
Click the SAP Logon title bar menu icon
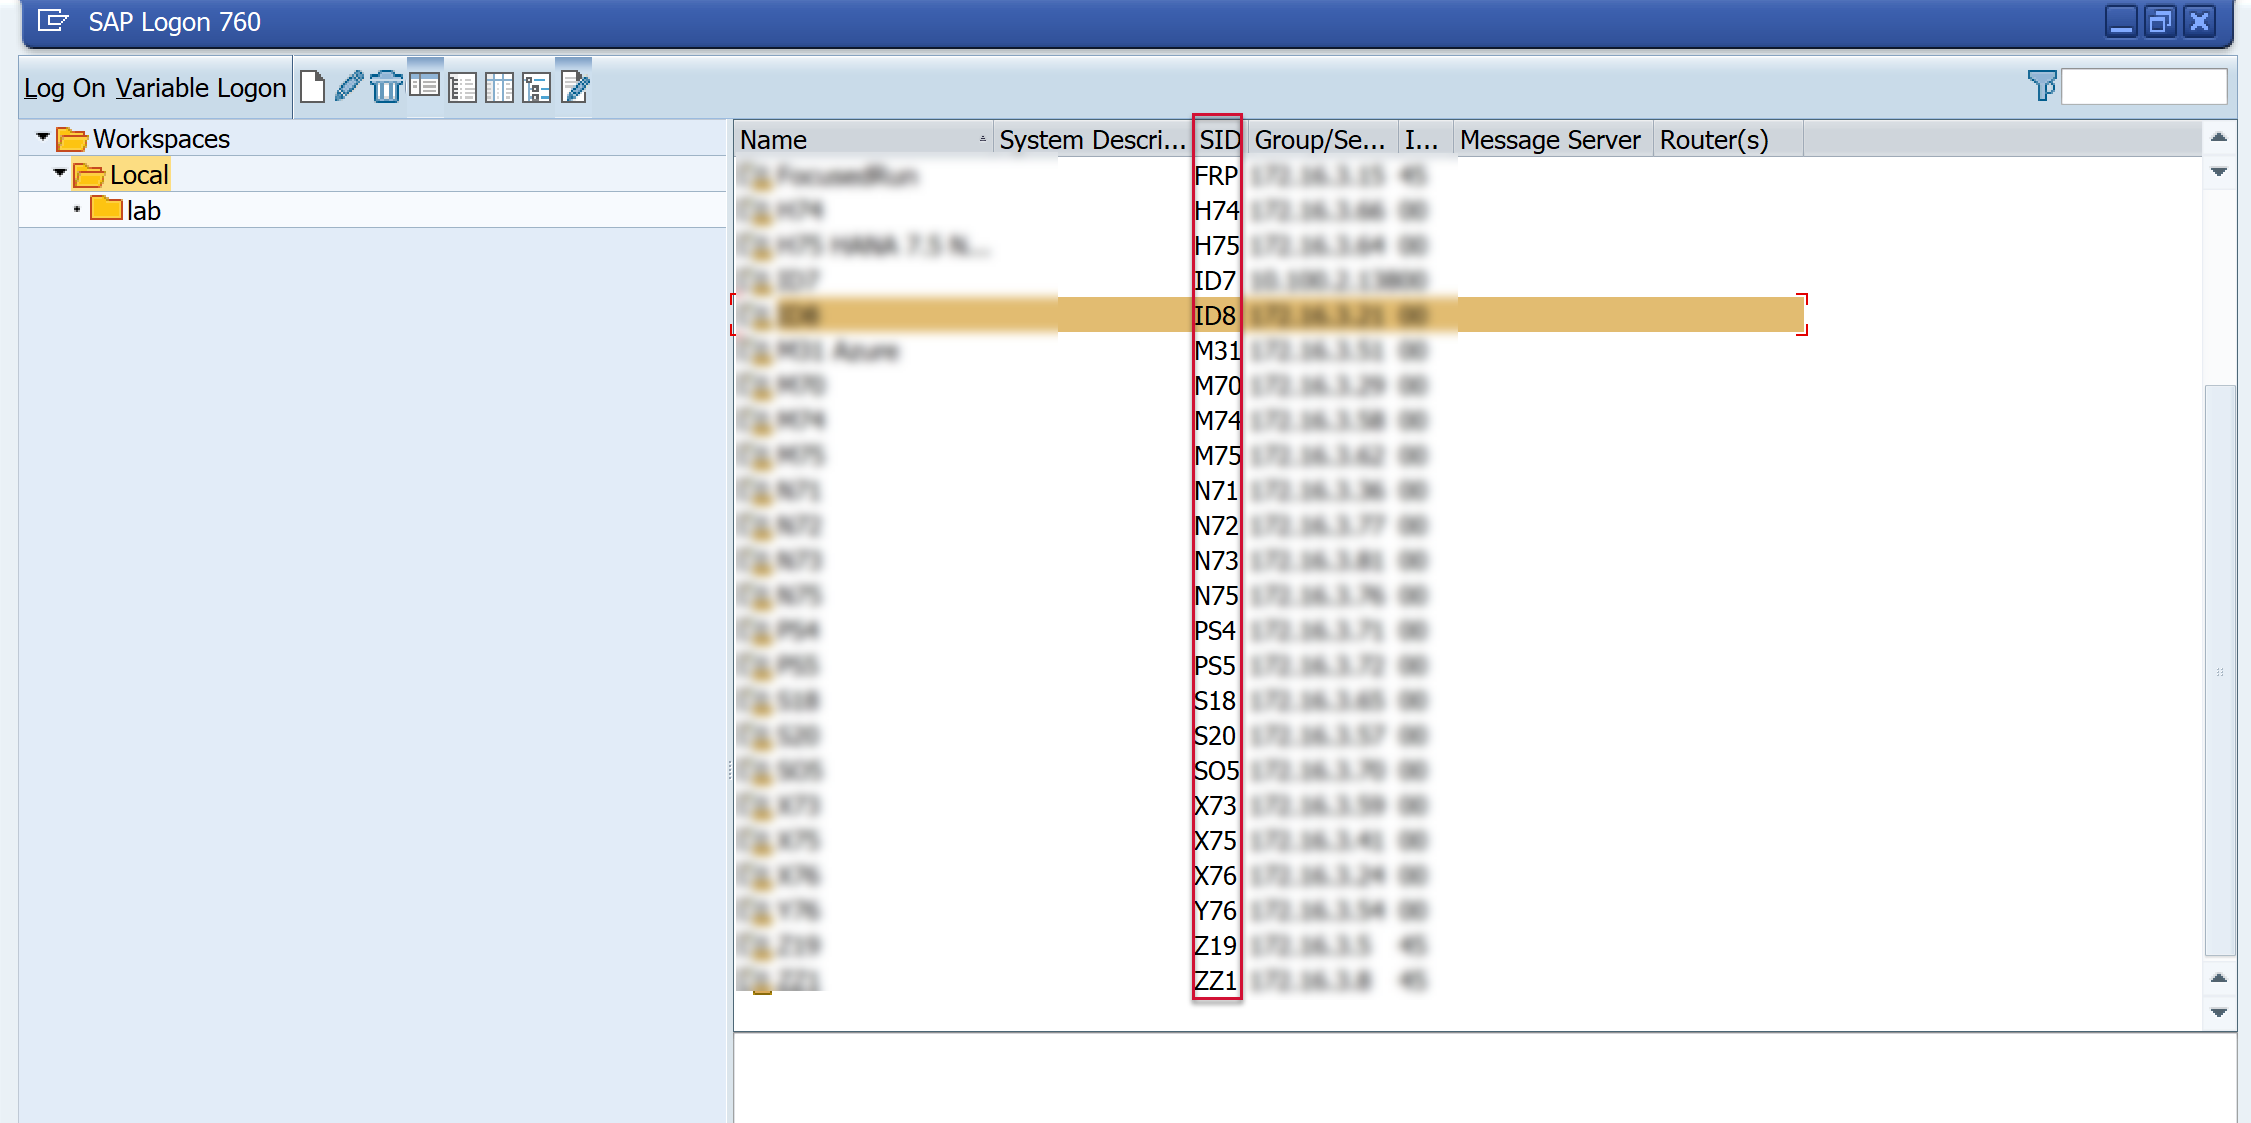point(52,21)
